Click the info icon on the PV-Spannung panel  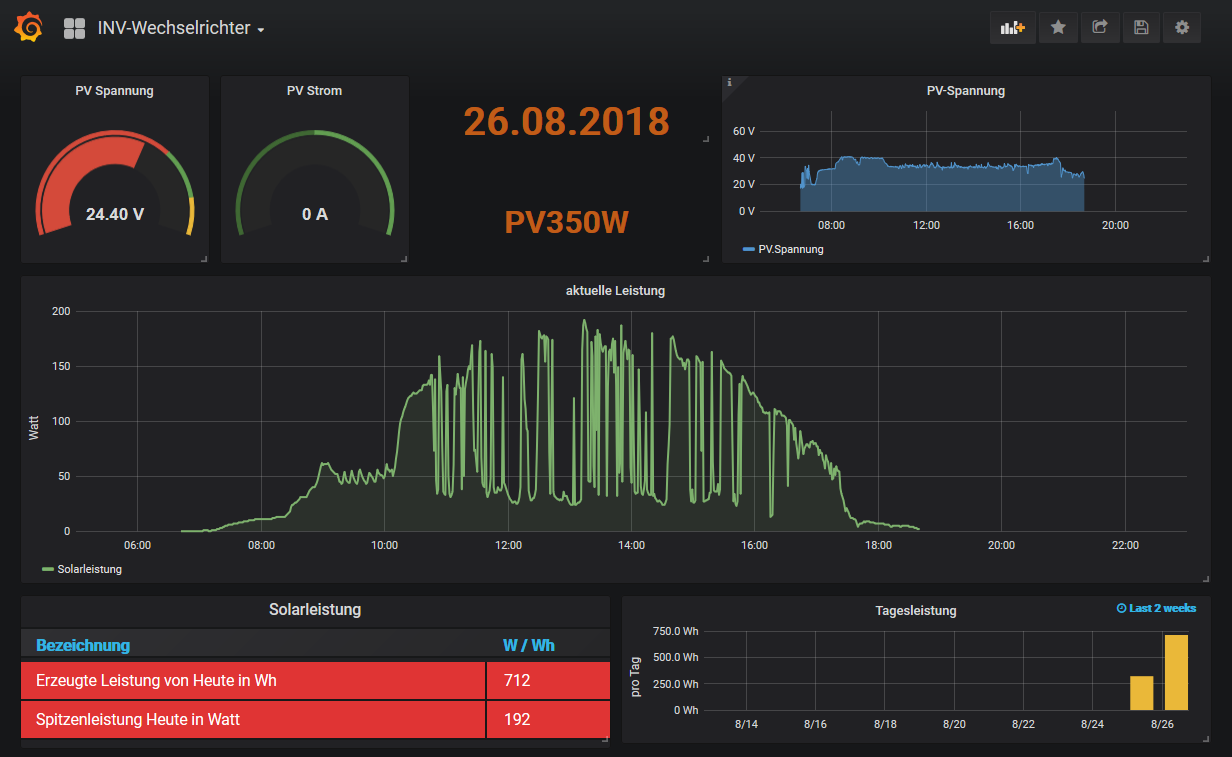[x=729, y=82]
